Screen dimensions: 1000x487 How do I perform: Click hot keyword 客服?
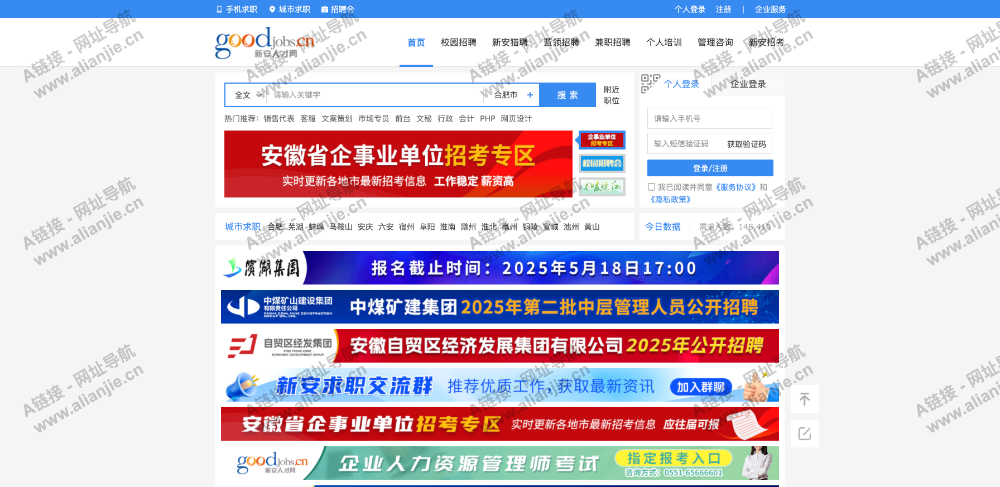[x=308, y=119]
